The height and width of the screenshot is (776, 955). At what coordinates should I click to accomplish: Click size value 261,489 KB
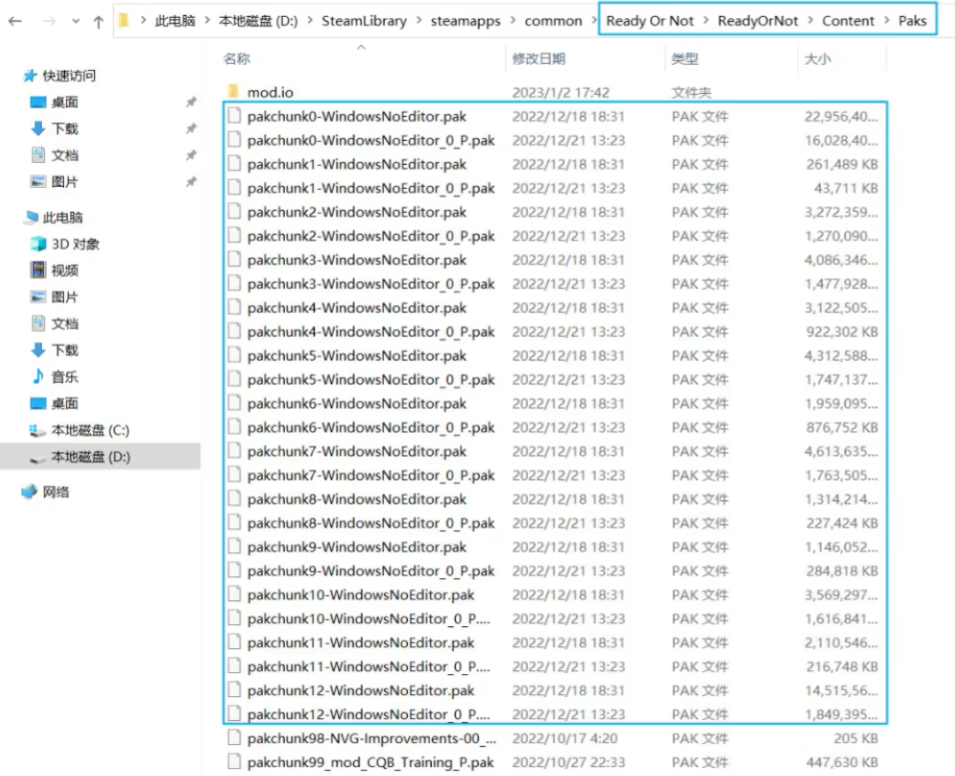coord(842,164)
